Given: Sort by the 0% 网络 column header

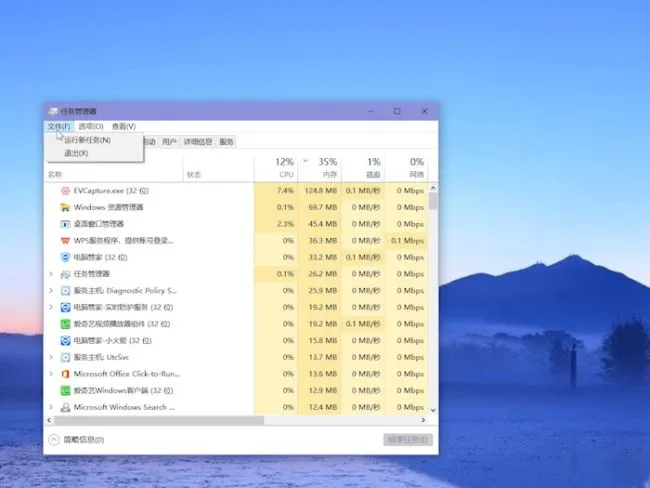Looking at the screenshot, I should pos(406,168).
